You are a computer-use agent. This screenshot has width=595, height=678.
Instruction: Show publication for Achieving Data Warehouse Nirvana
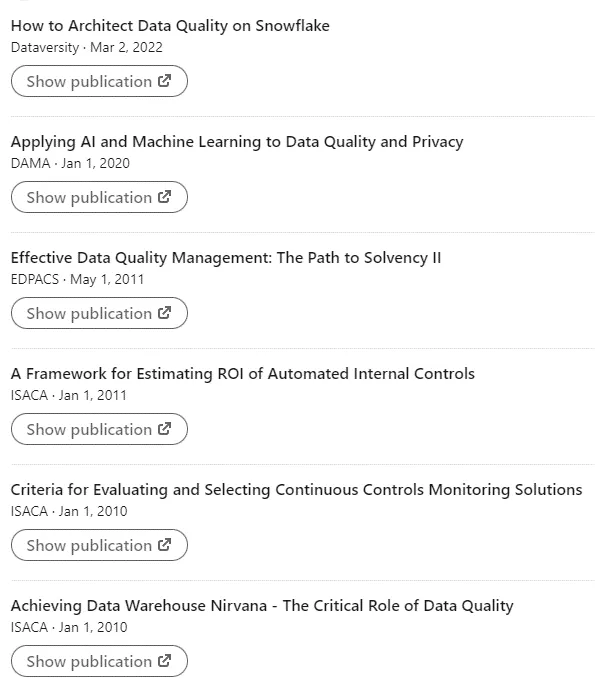coord(99,660)
